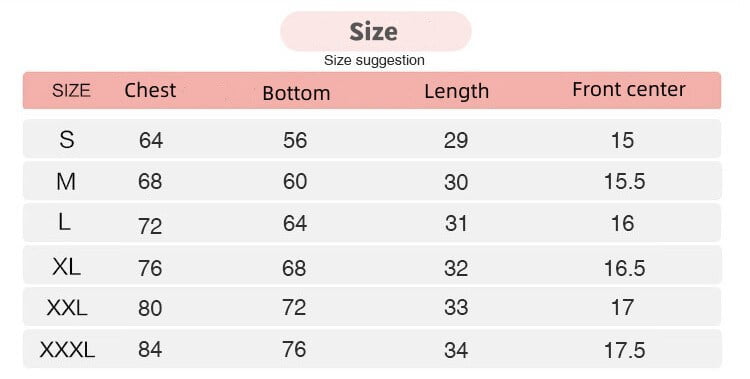Viewport: 750px width, 379px height.
Task: Click length value 31 in L row
Action: pyautogui.click(x=456, y=223)
